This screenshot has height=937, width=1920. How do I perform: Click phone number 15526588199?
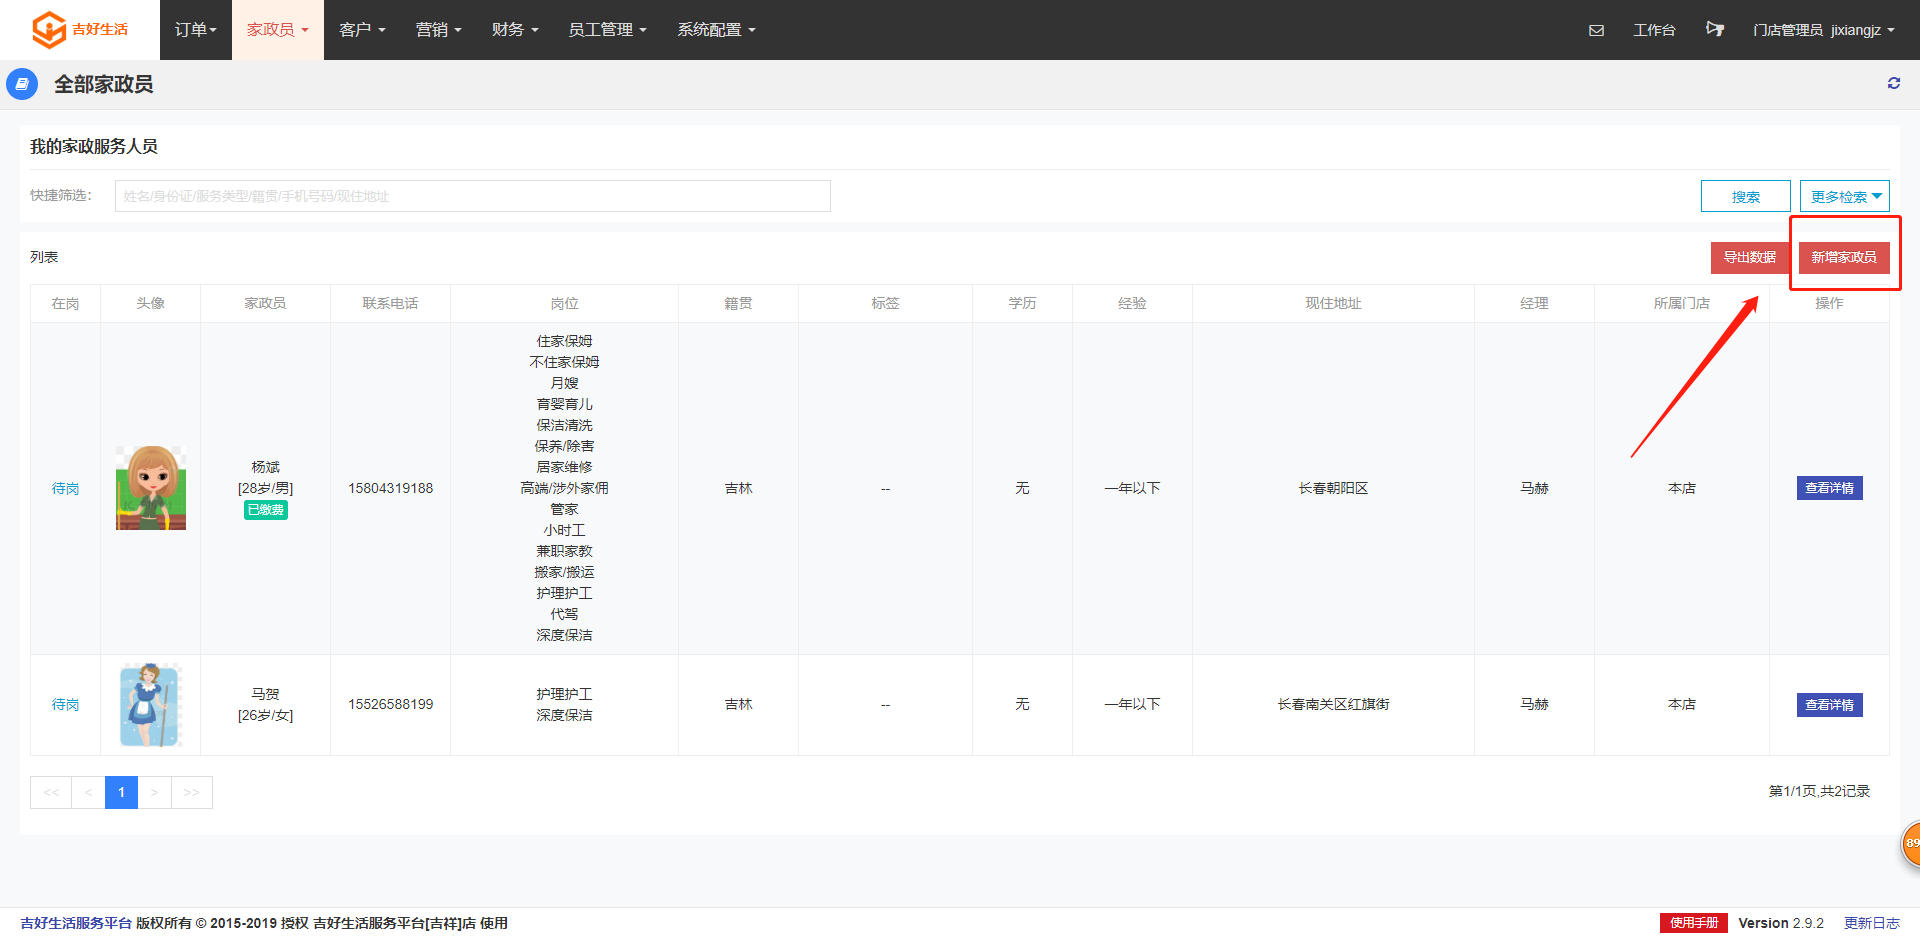click(390, 705)
